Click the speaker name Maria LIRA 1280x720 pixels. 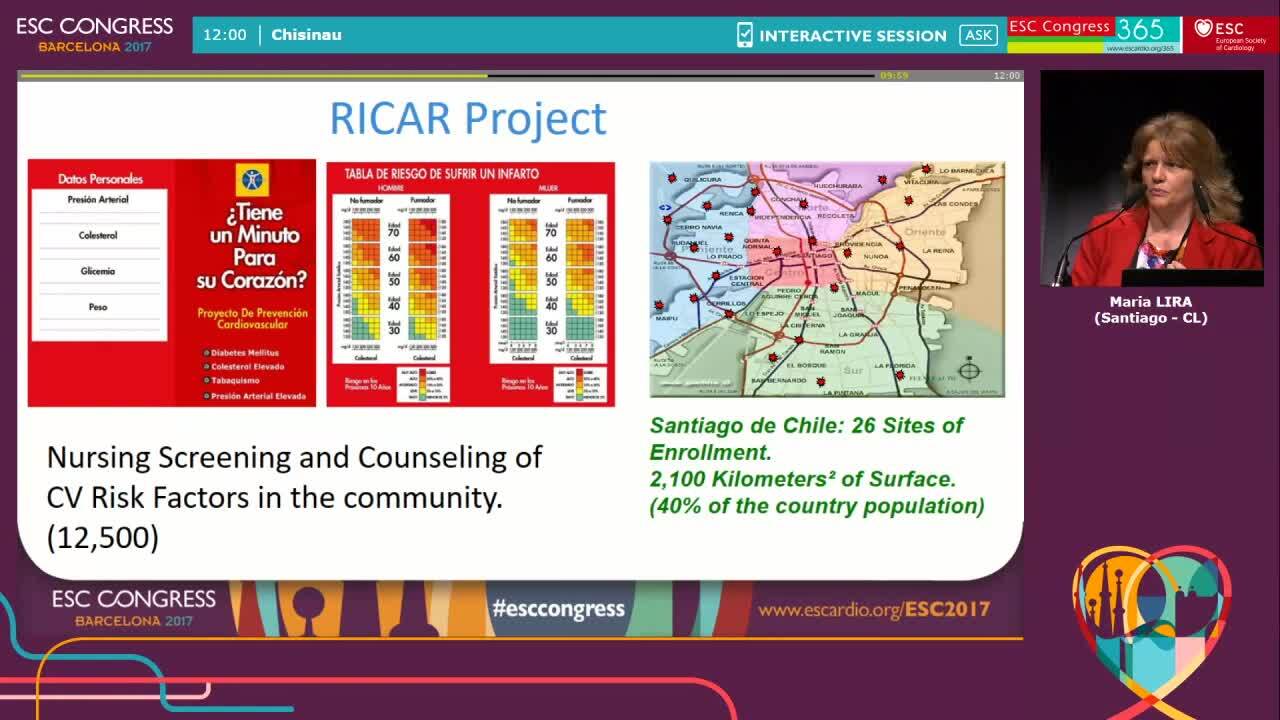1151,302
